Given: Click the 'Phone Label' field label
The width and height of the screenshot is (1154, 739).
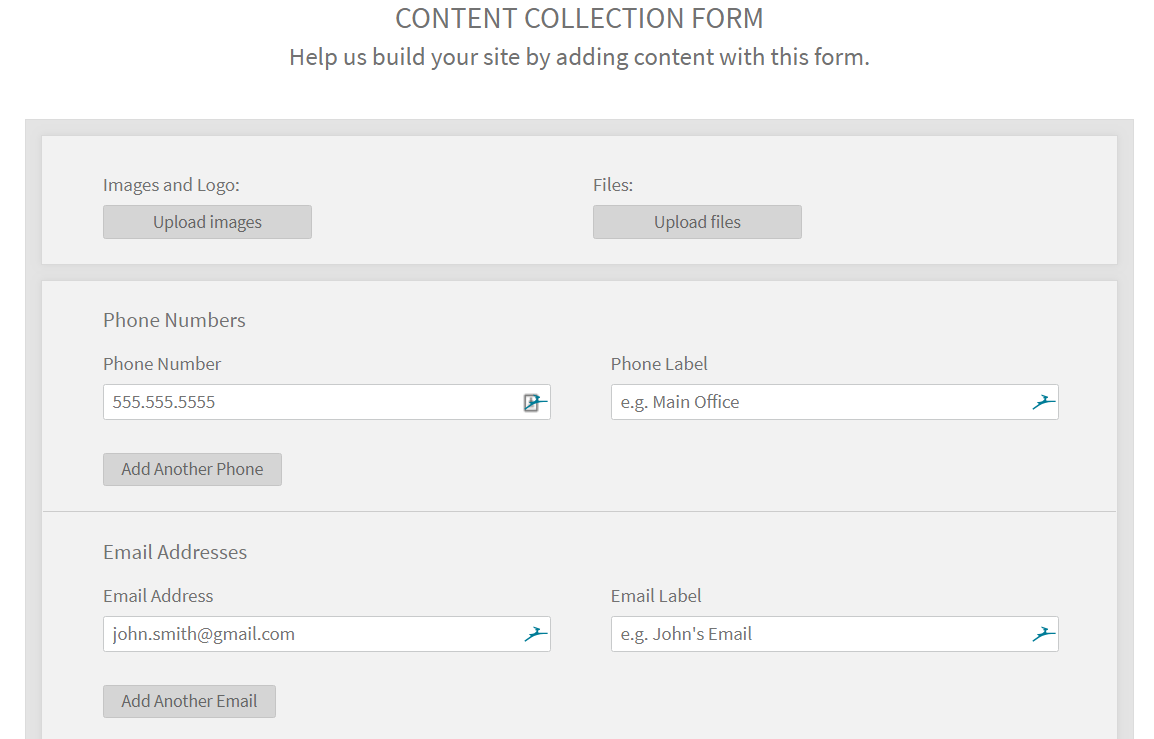Looking at the screenshot, I should pos(659,364).
